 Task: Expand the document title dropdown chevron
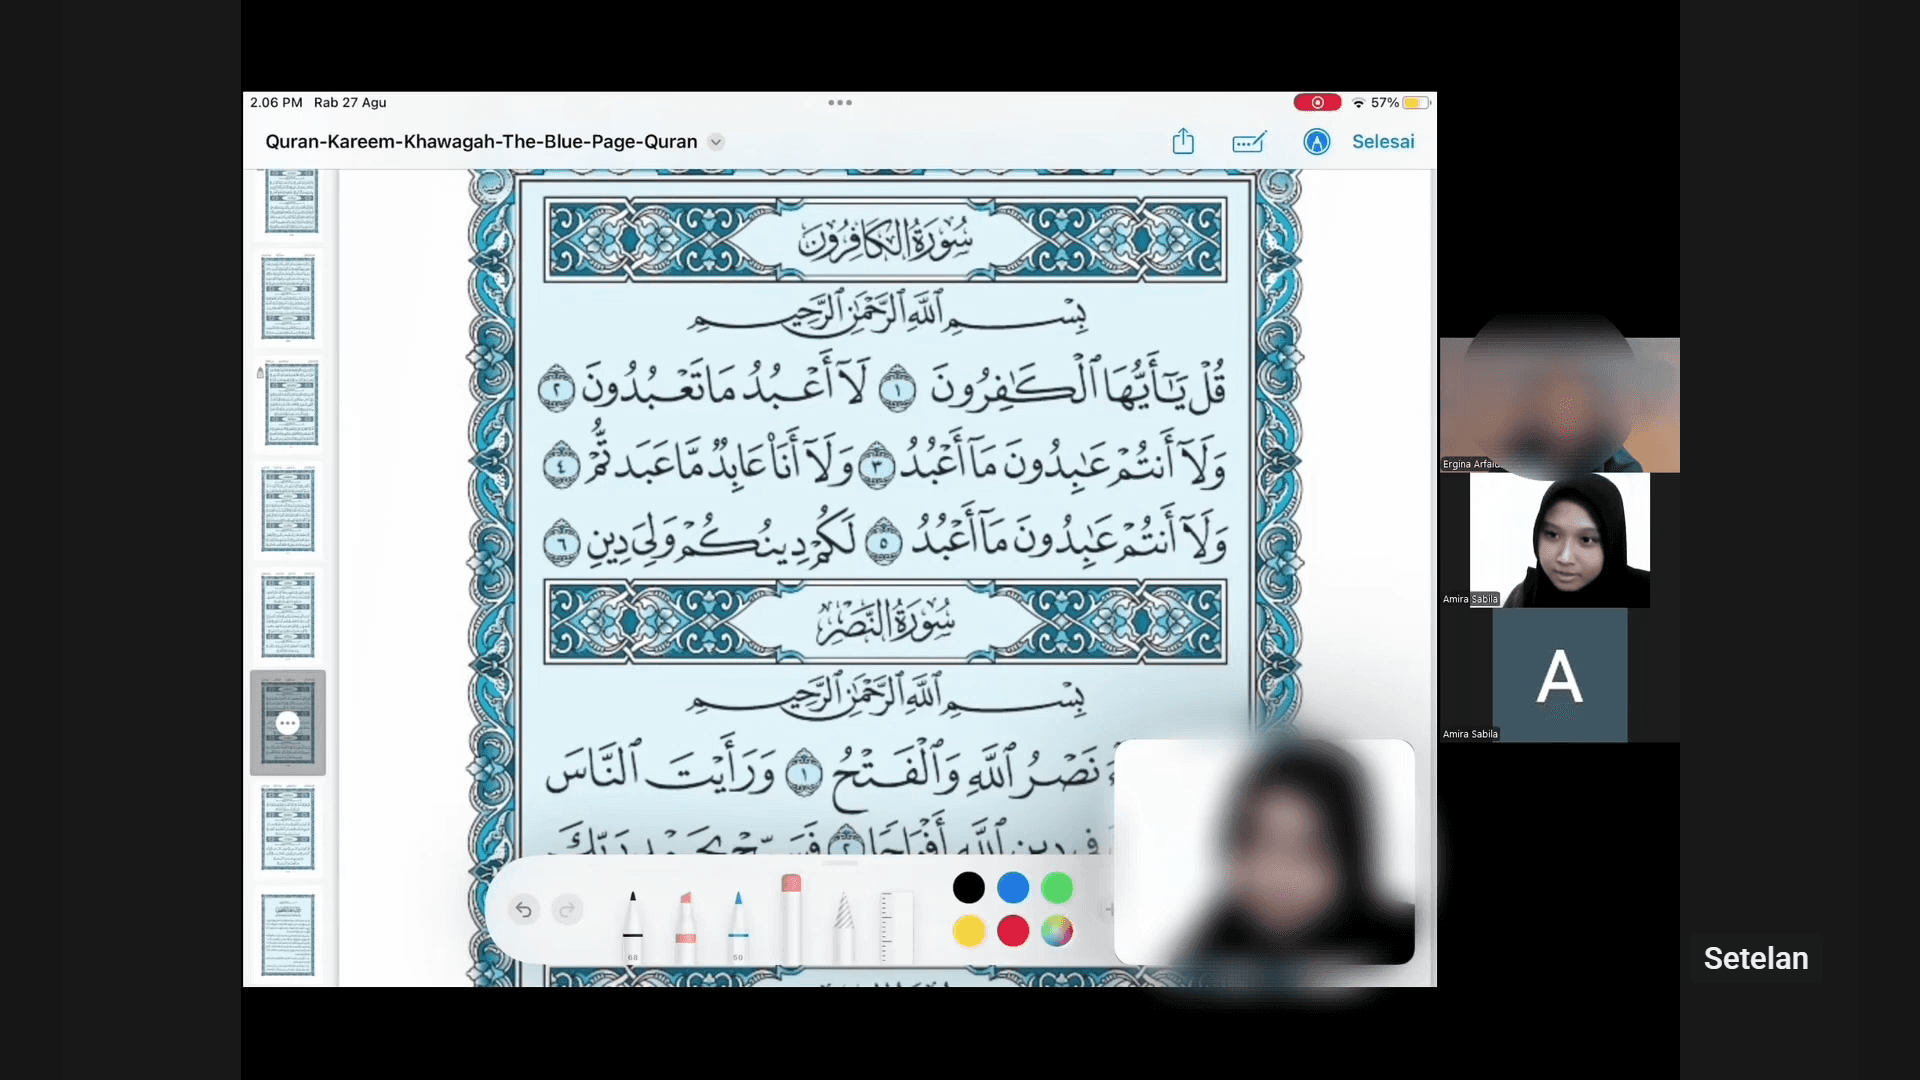[x=716, y=142]
